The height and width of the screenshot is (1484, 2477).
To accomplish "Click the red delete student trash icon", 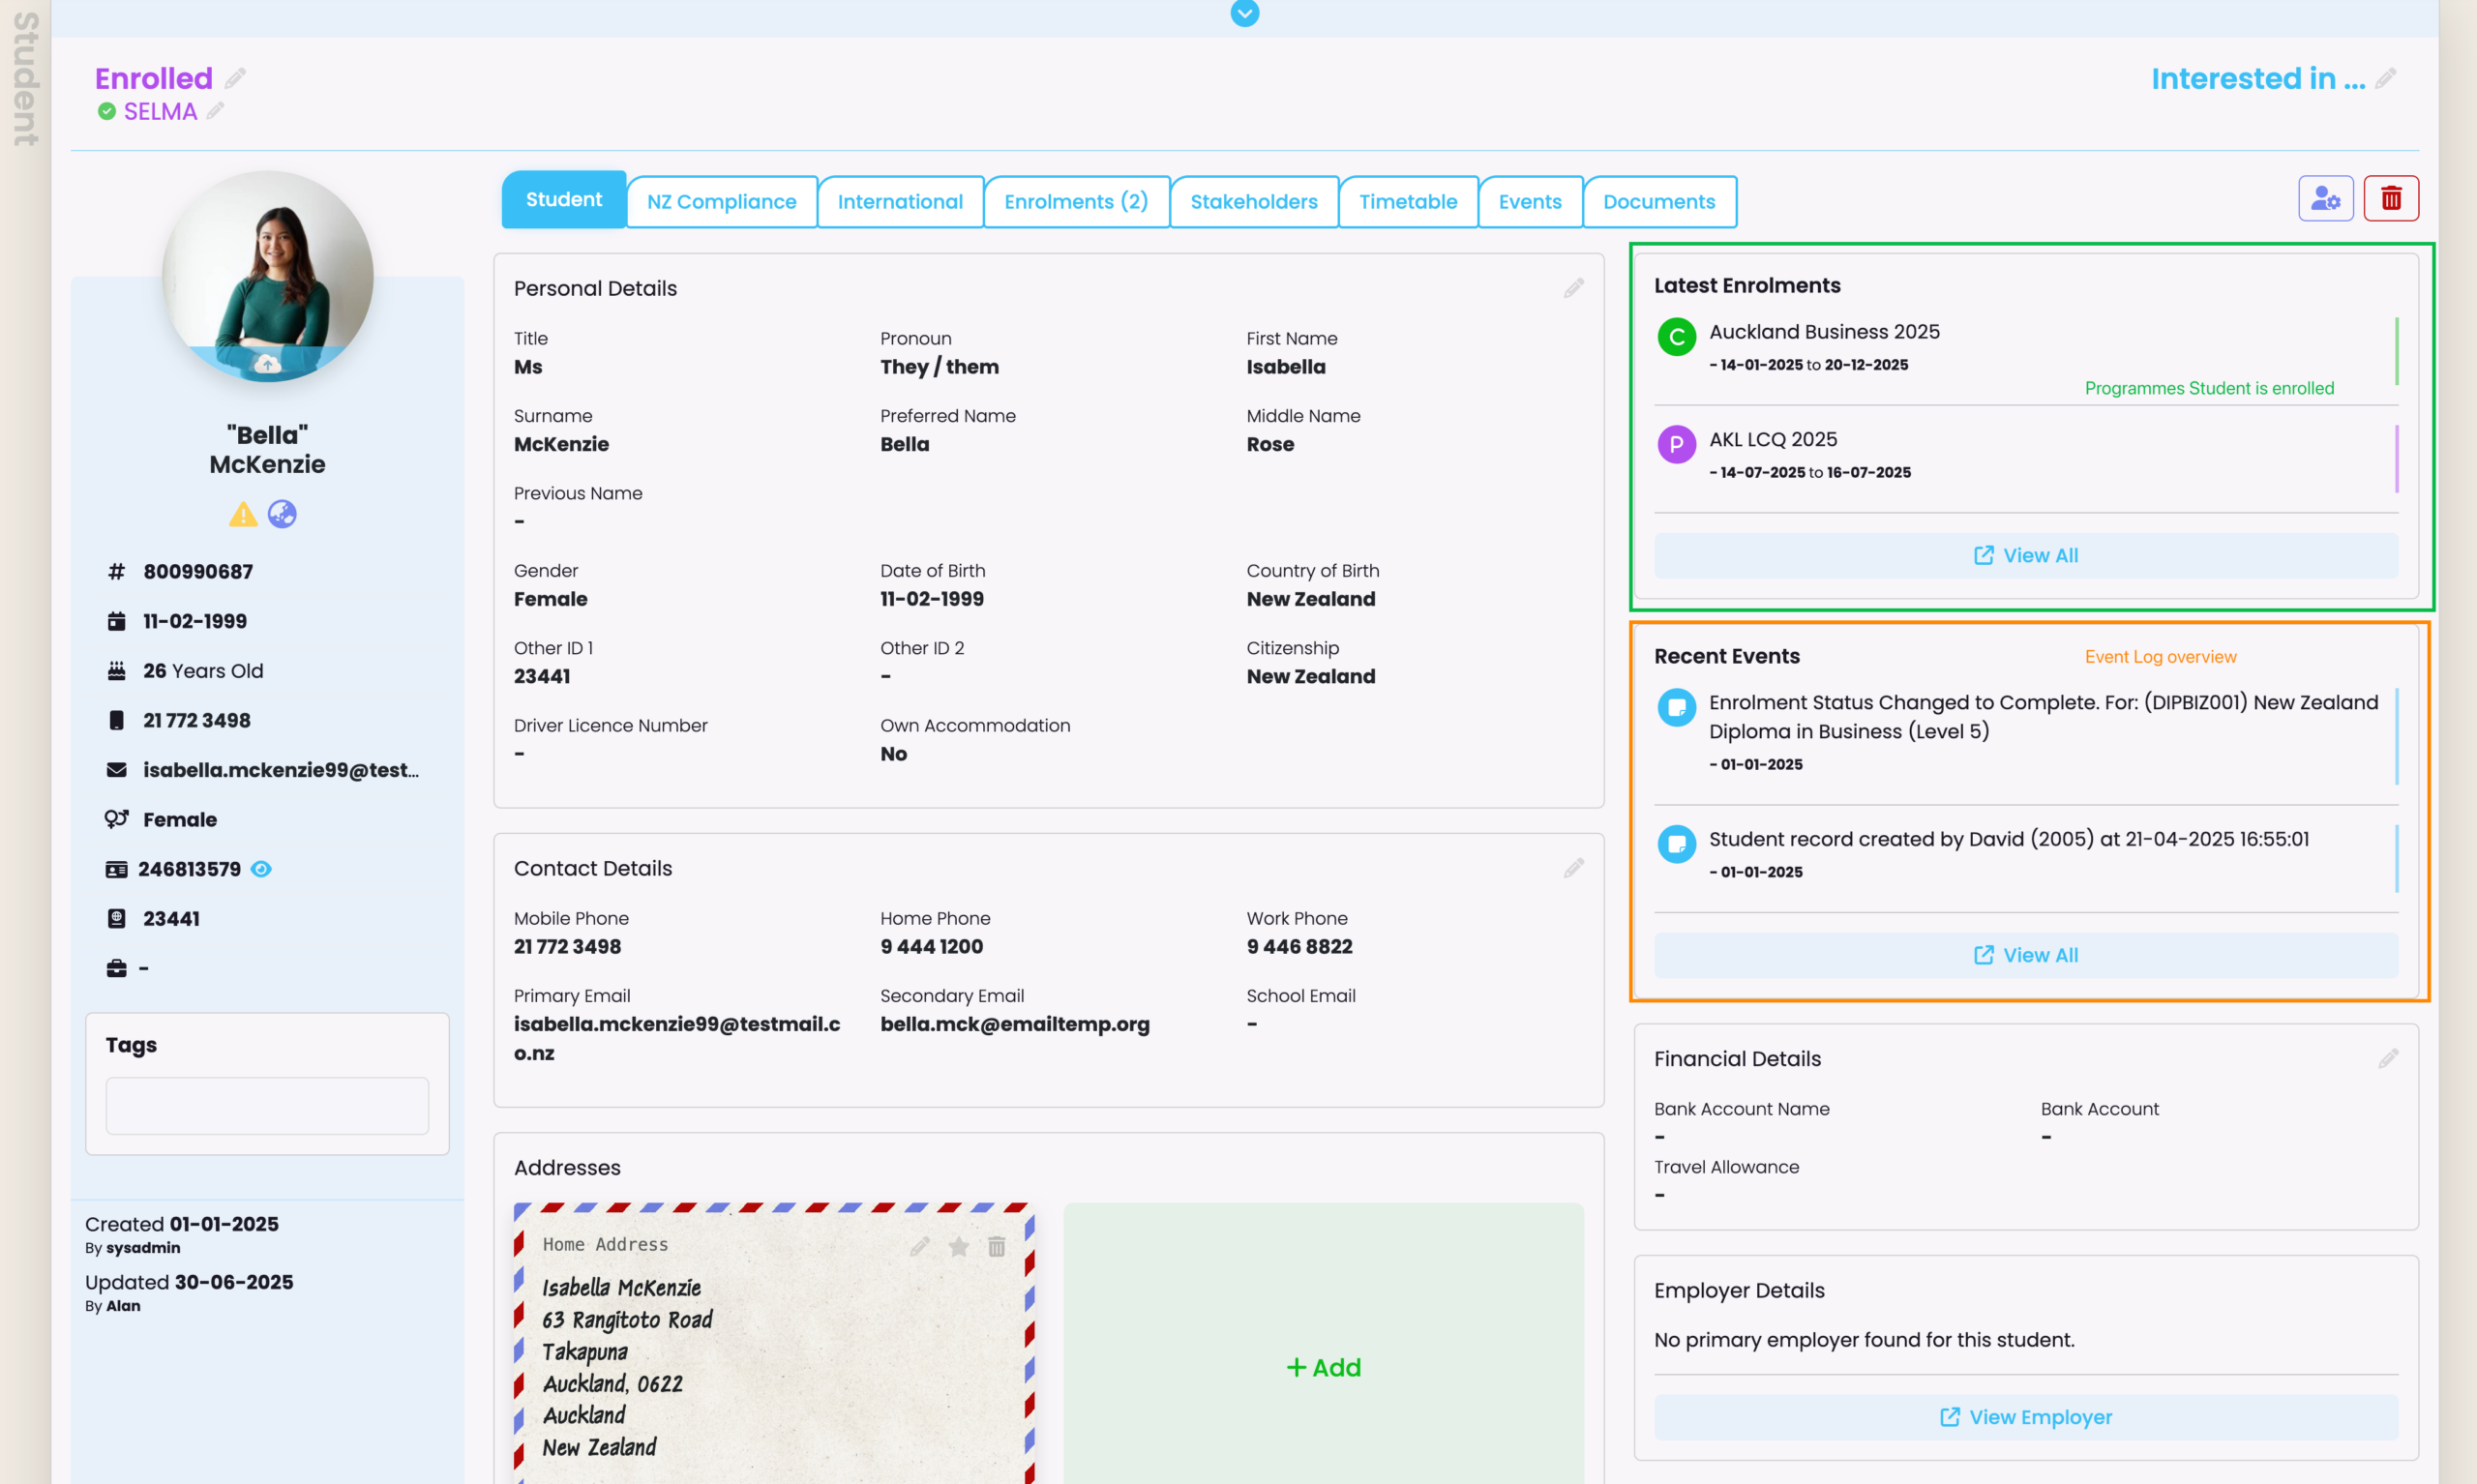I will pyautogui.click(x=2390, y=199).
